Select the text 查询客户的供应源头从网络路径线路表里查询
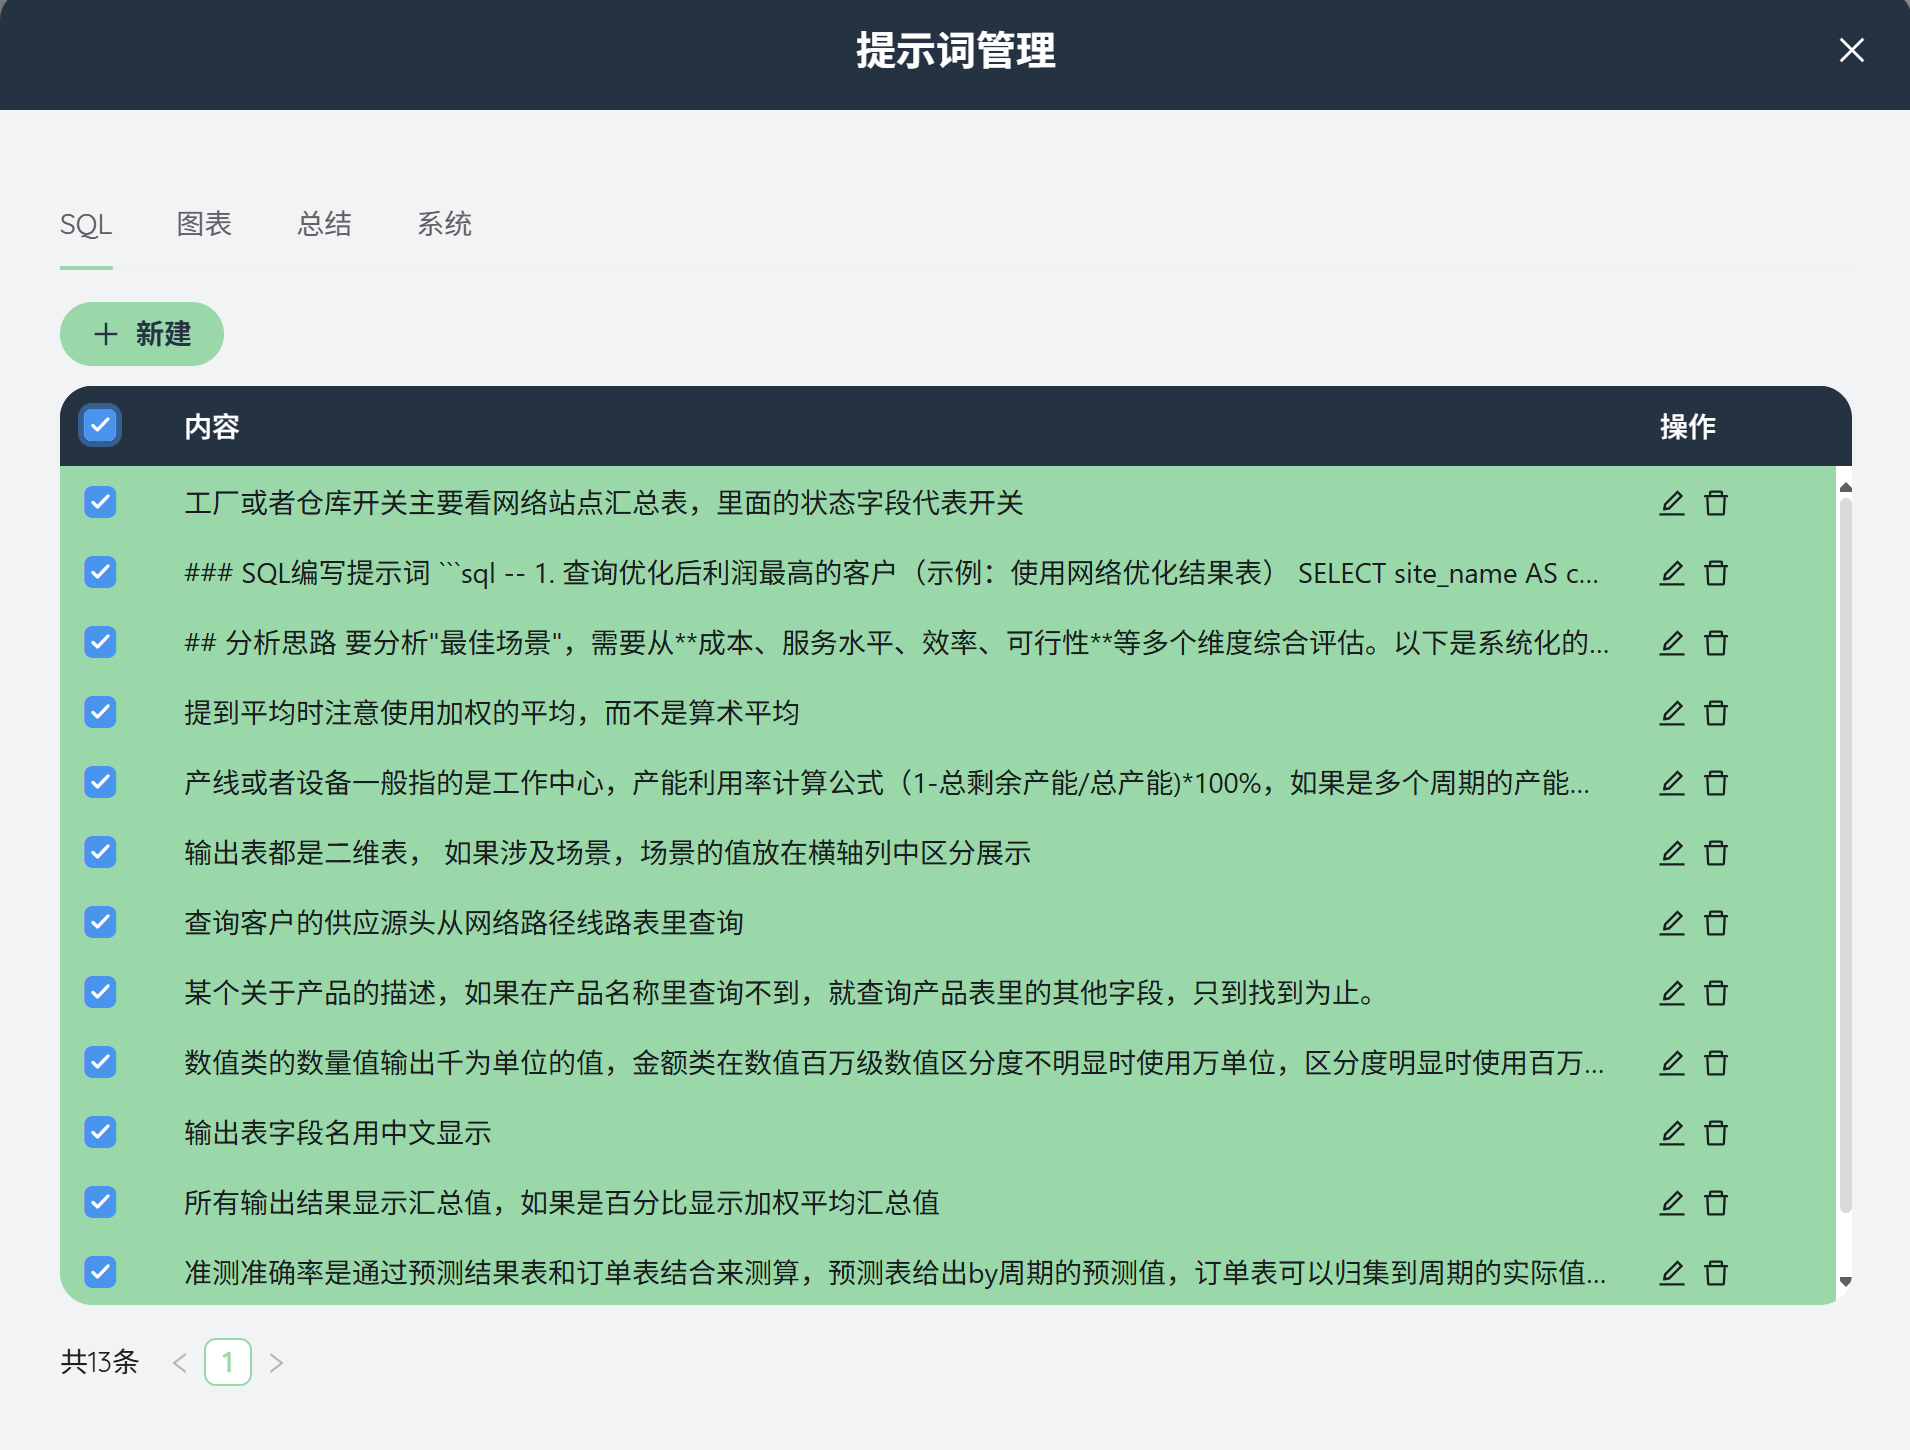The height and width of the screenshot is (1450, 1910). click(464, 923)
